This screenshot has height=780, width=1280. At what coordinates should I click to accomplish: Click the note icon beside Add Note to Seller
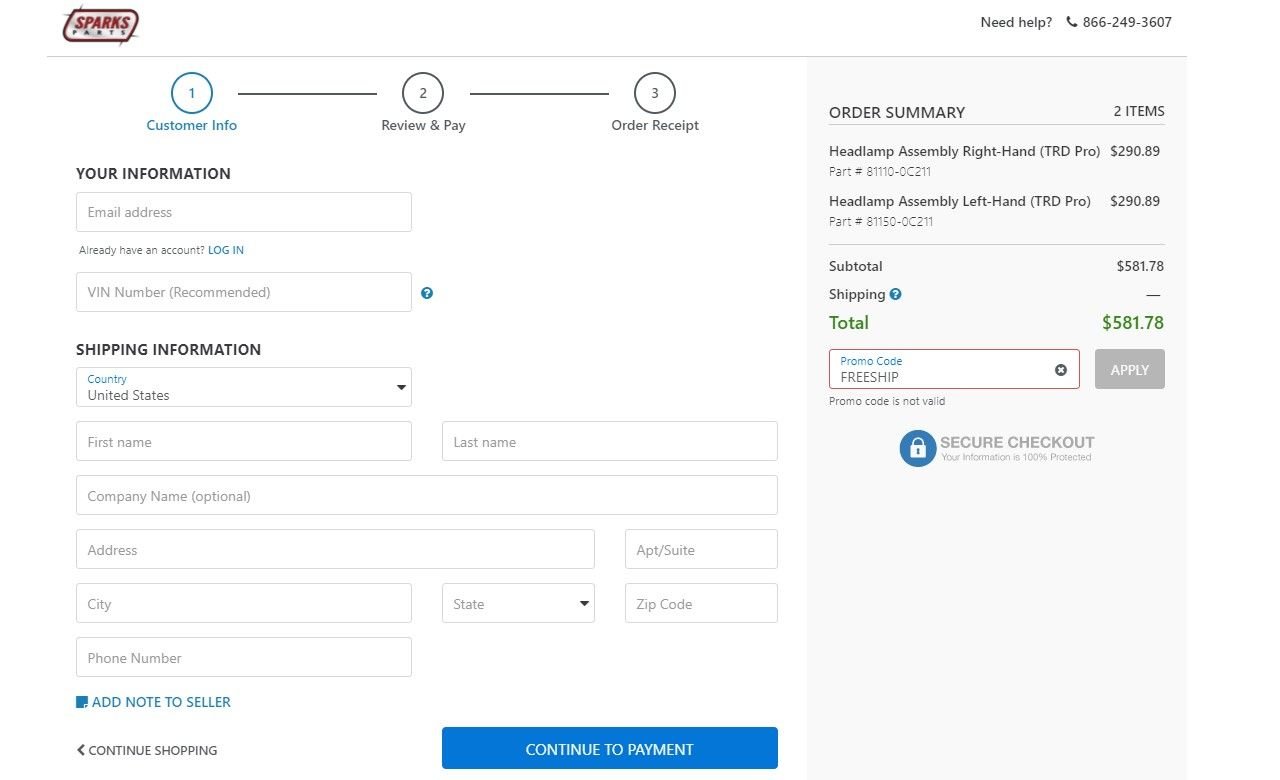click(82, 702)
